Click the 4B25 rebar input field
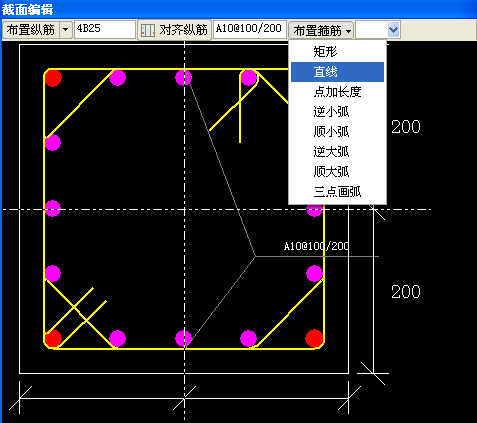The image size is (477, 423). 105,29
